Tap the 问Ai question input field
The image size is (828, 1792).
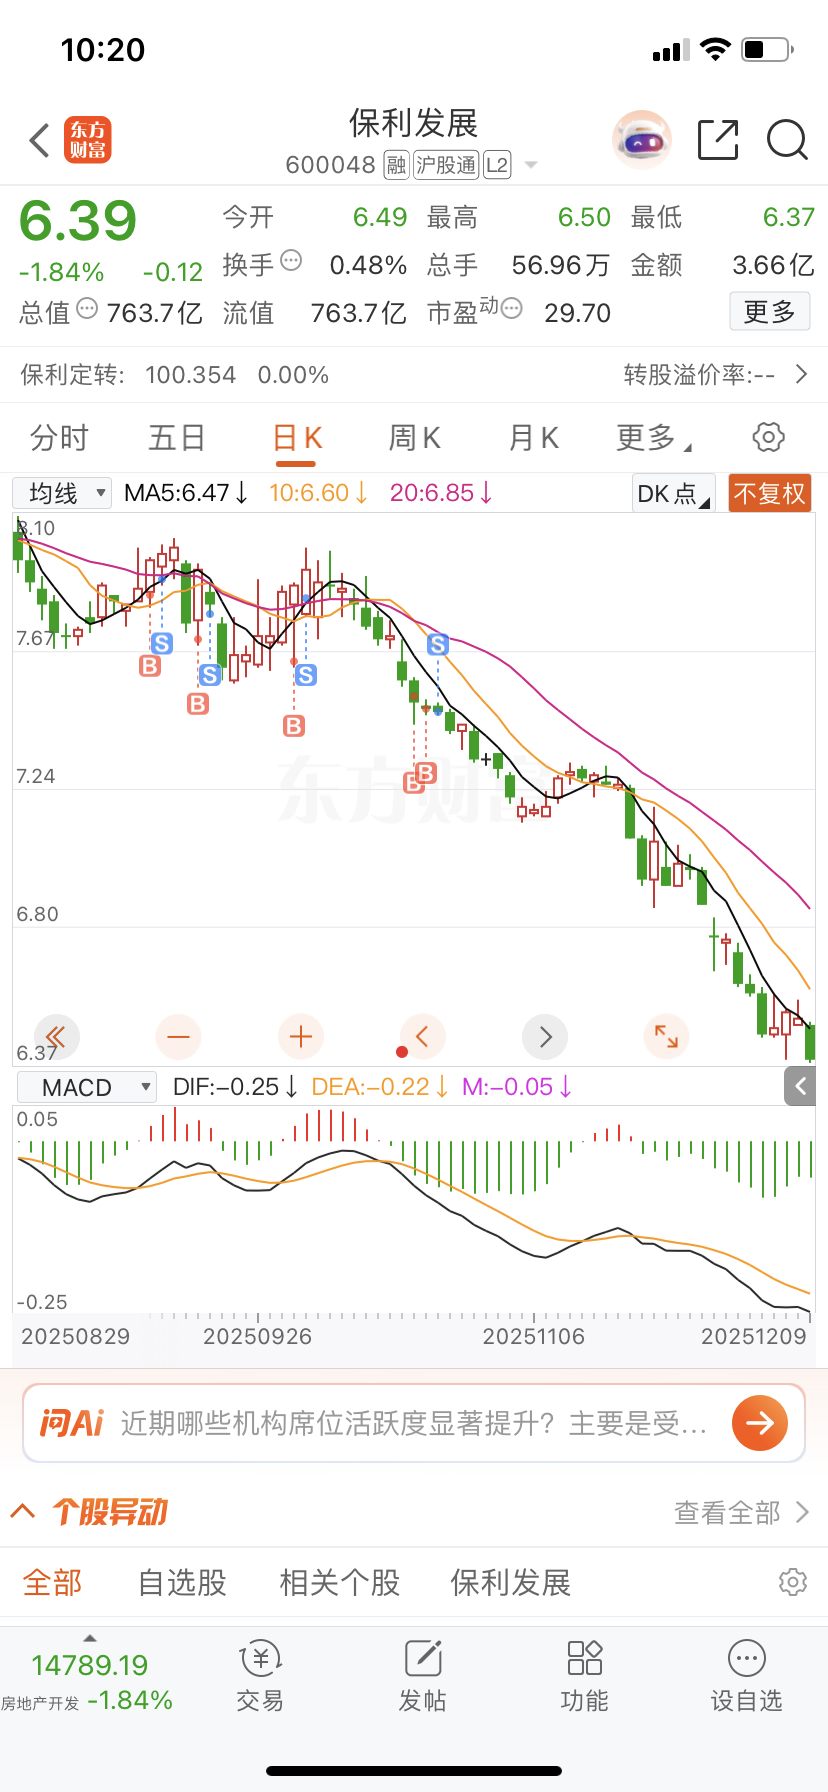click(x=414, y=1423)
